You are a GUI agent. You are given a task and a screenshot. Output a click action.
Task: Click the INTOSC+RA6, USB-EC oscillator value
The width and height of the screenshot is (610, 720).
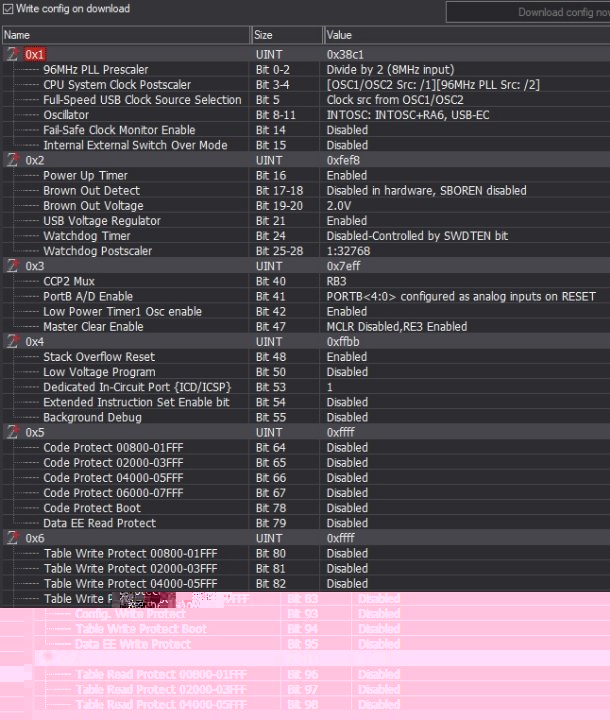[408, 115]
